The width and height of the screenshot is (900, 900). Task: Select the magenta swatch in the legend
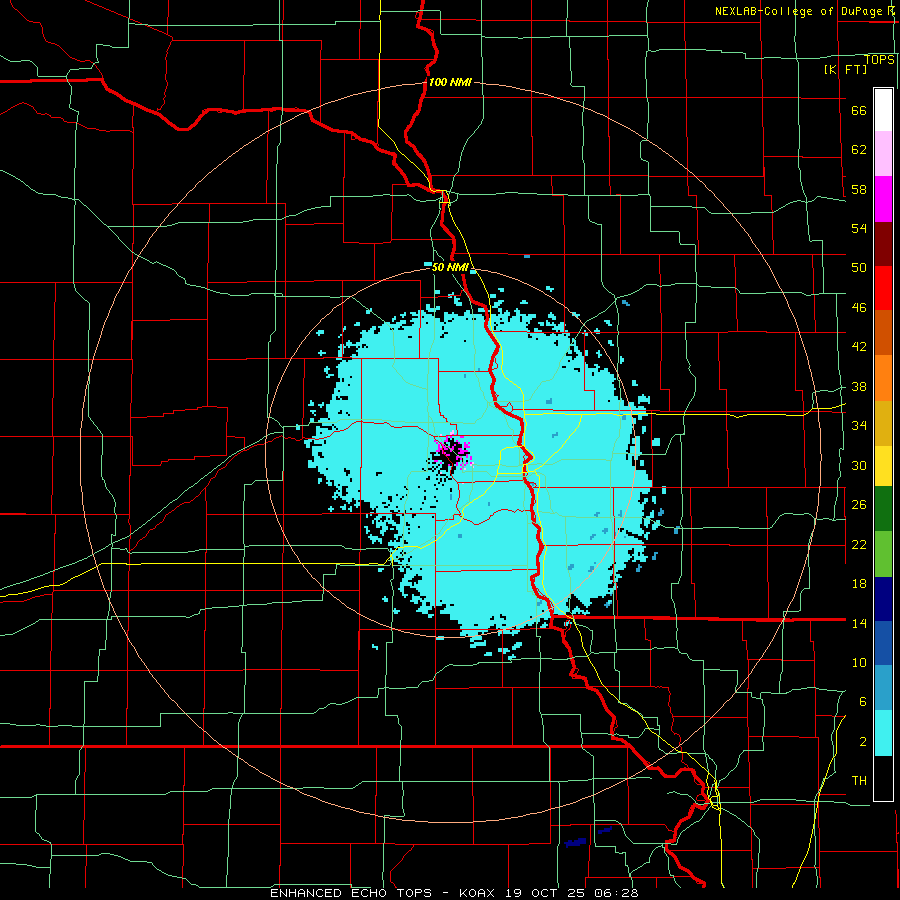[883, 199]
